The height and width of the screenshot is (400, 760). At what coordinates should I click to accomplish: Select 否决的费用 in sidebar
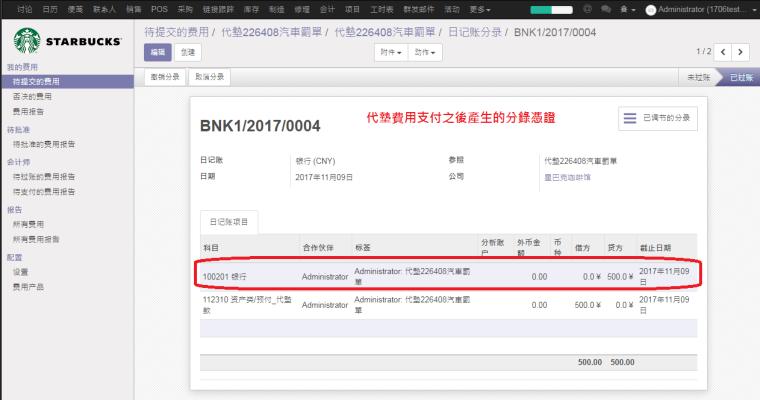pyautogui.click(x=32, y=96)
